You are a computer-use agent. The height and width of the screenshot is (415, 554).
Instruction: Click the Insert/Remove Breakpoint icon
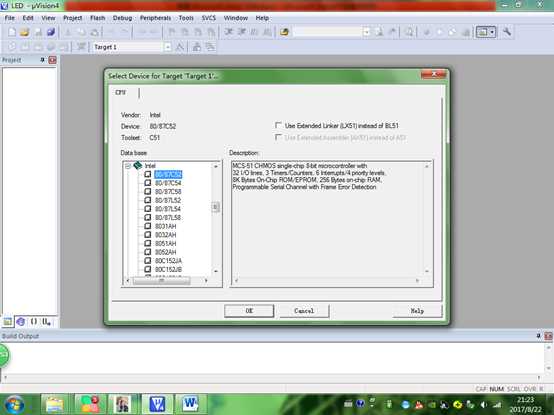click(x=427, y=32)
